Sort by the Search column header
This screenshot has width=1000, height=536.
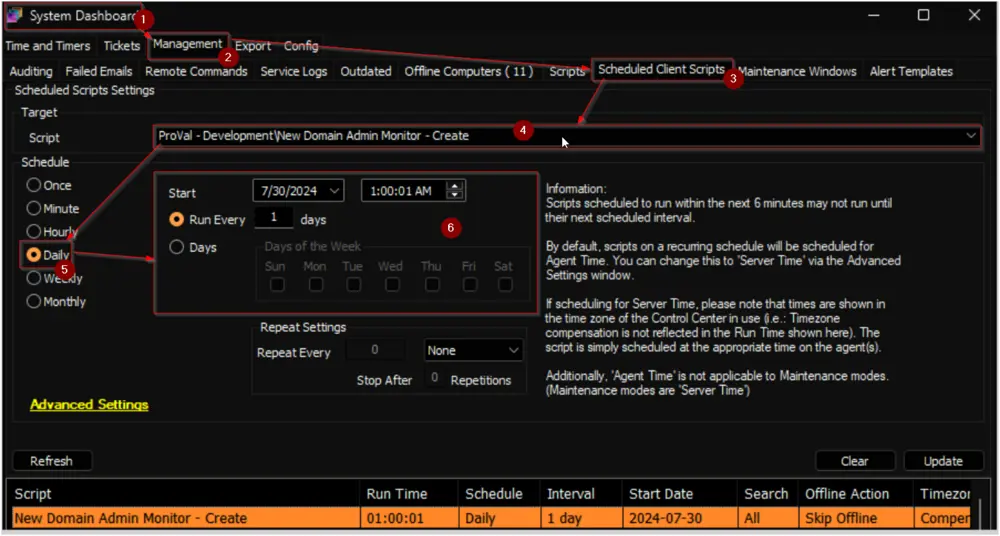pos(767,494)
